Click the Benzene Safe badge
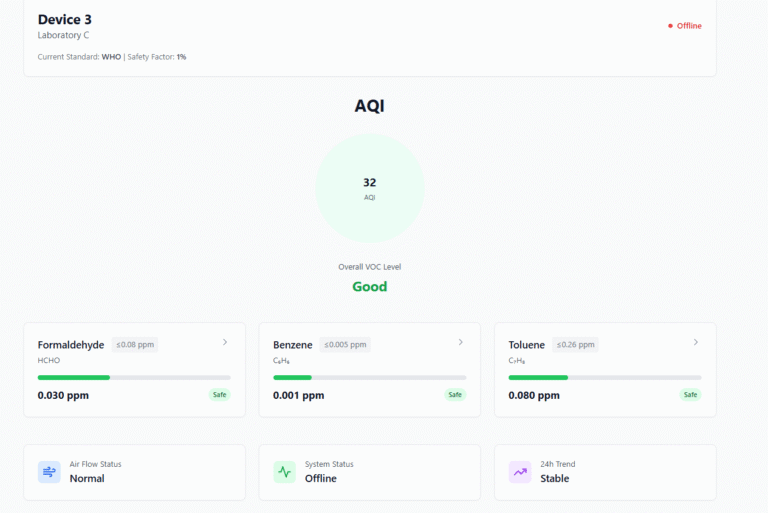Screen dimensions: 768x513 pyautogui.click(x=455, y=395)
